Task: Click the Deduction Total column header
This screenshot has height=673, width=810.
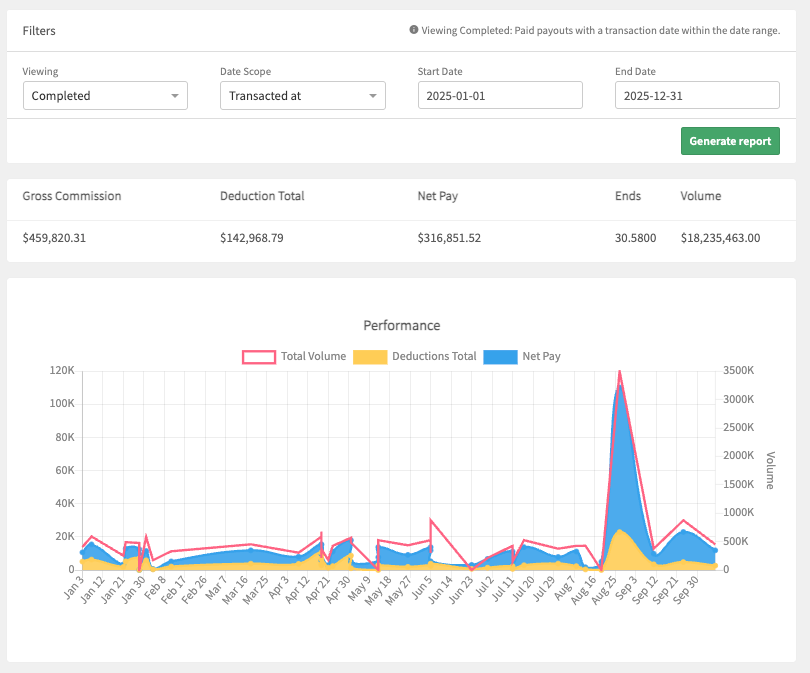Action: 262,196
